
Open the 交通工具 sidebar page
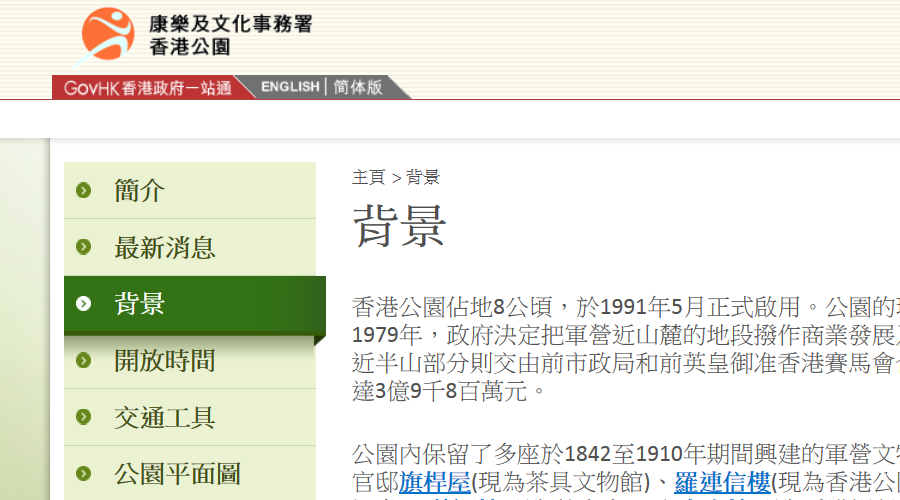(164, 417)
